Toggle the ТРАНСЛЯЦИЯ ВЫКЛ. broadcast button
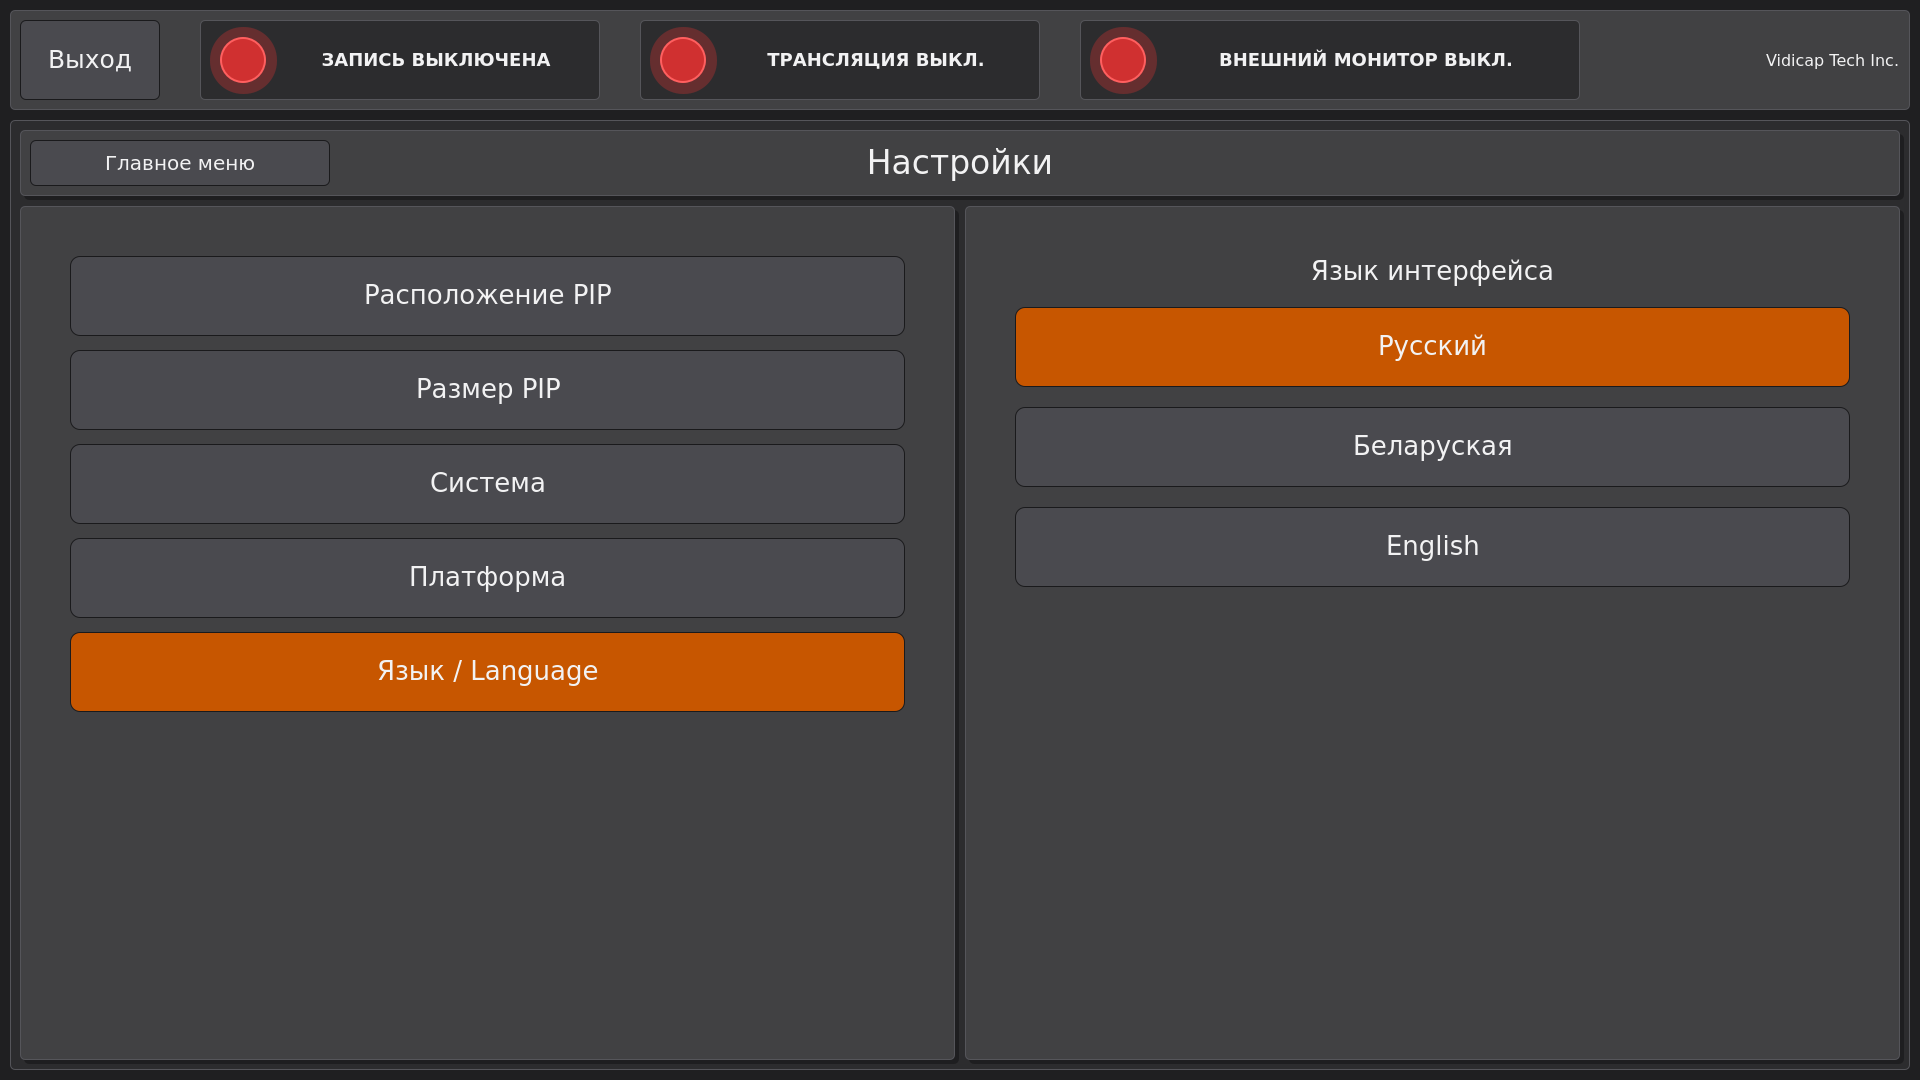 [x=840, y=60]
